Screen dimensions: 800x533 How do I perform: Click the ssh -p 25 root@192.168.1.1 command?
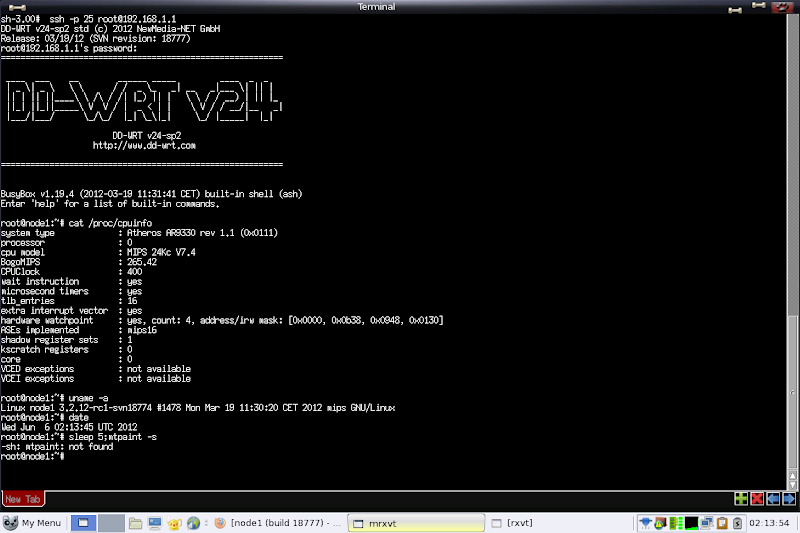tap(113, 19)
